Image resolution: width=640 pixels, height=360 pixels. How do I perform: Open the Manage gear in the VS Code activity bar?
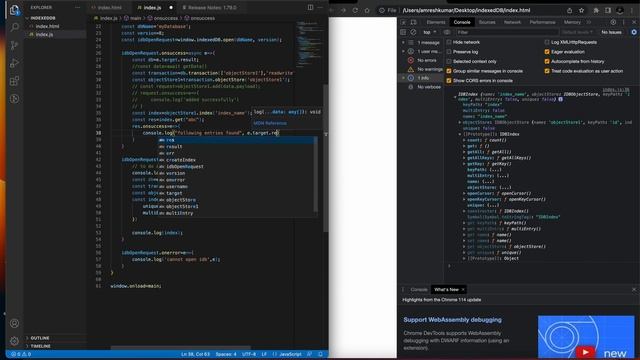pos(15,341)
